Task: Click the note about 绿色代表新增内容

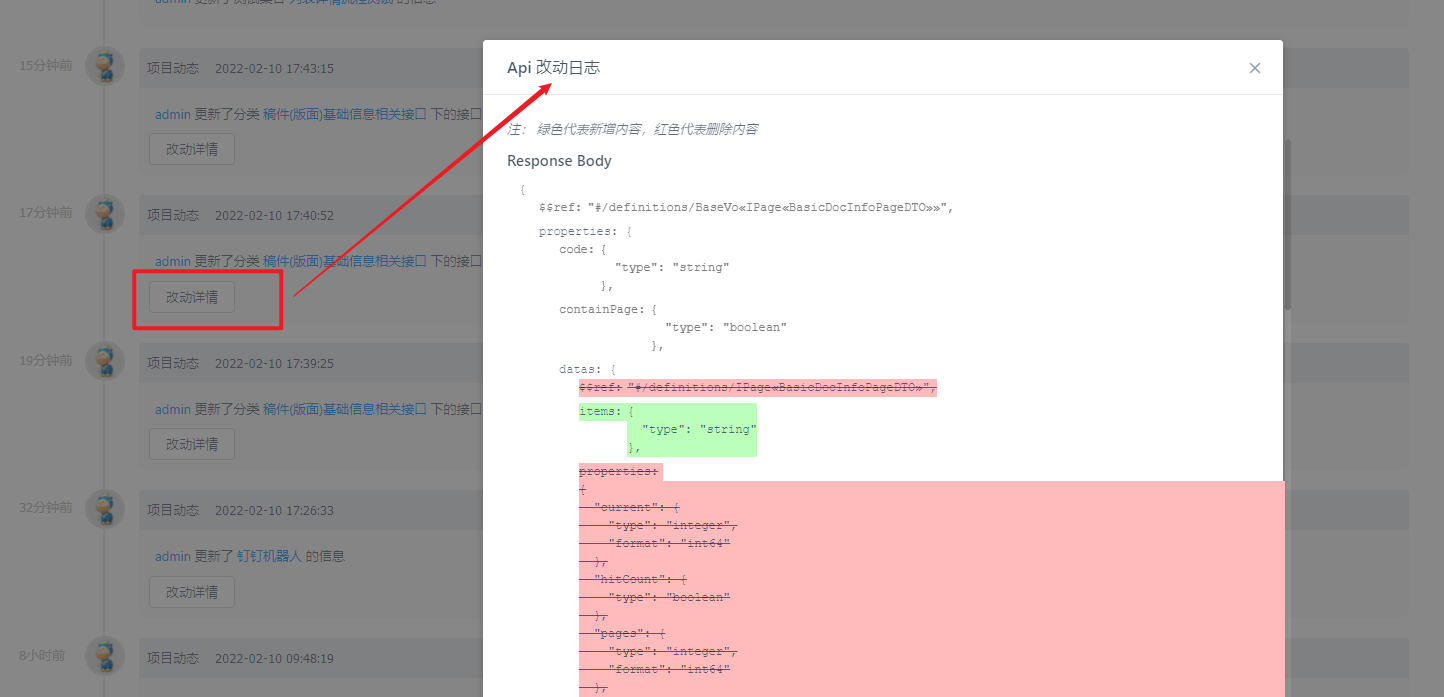Action: pyautogui.click(x=632, y=129)
